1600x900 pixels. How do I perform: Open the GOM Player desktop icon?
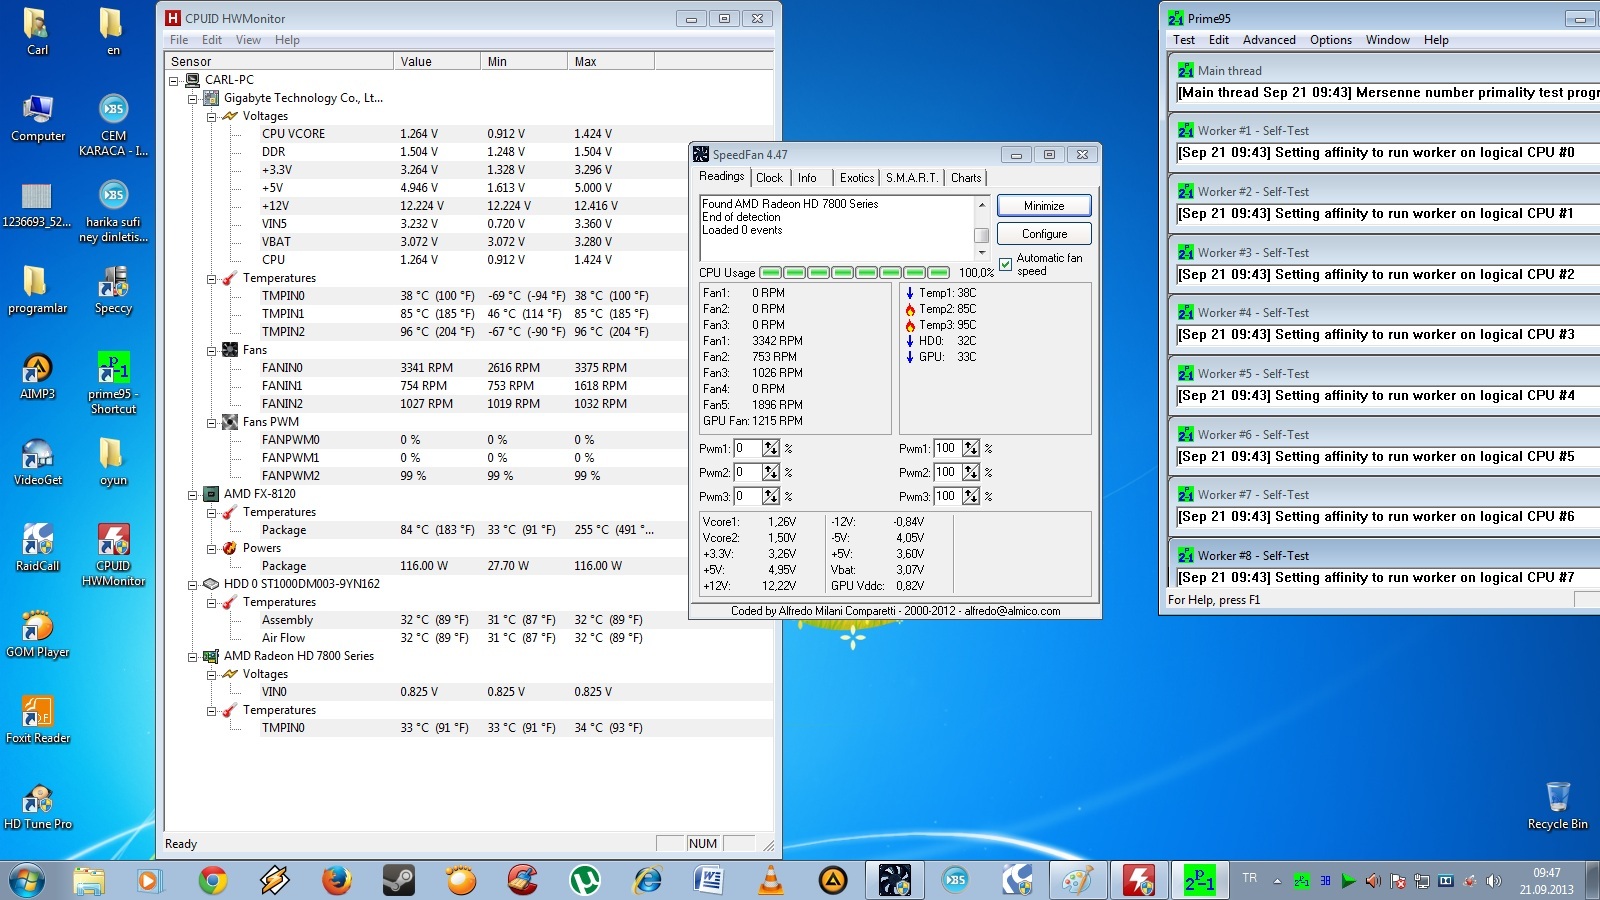(x=37, y=635)
